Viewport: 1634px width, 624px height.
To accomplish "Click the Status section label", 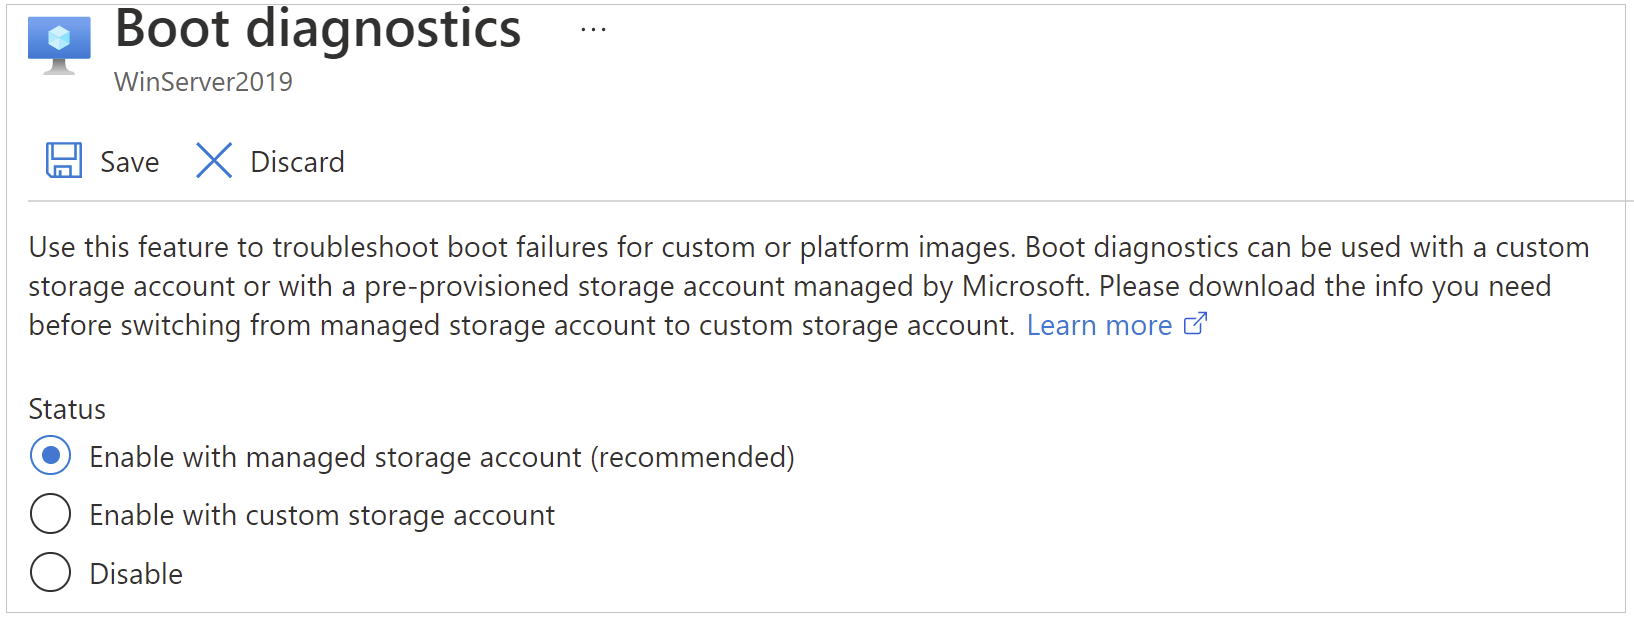I will click(x=65, y=408).
